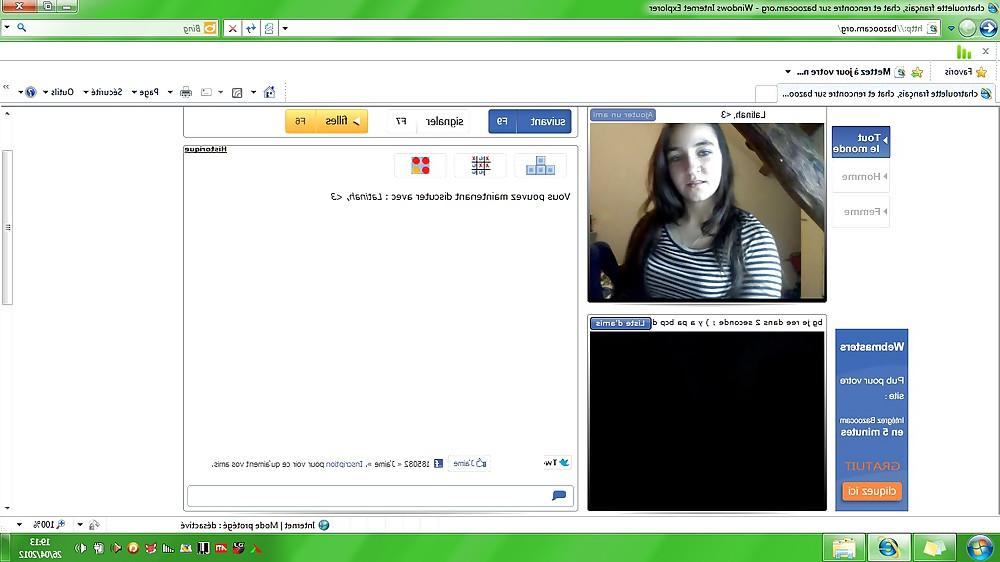Viewport: 1000px width, 562px height.
Task: Open the dropdown arrow beside the Home icon
Action: pos(254,92)
